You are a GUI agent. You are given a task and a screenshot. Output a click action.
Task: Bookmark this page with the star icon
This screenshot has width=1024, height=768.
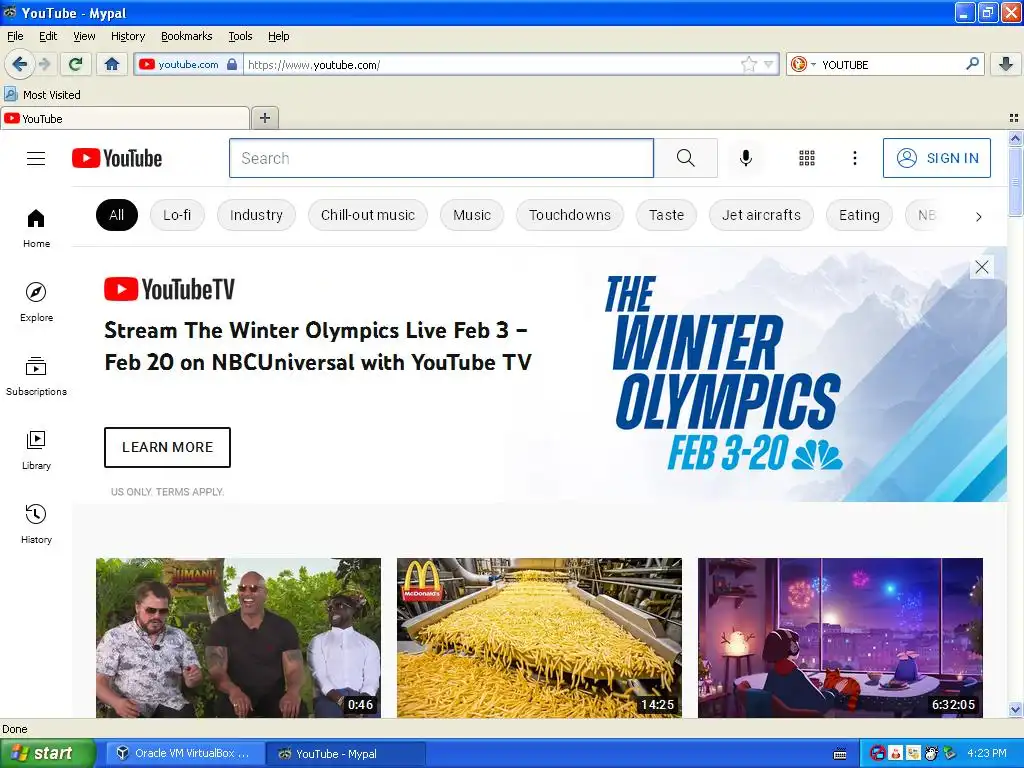[x=748, y=64]
